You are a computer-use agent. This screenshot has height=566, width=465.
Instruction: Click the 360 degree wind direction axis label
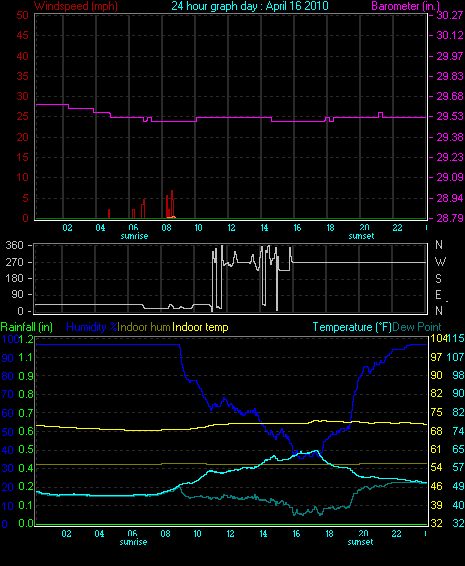point(14,245)
